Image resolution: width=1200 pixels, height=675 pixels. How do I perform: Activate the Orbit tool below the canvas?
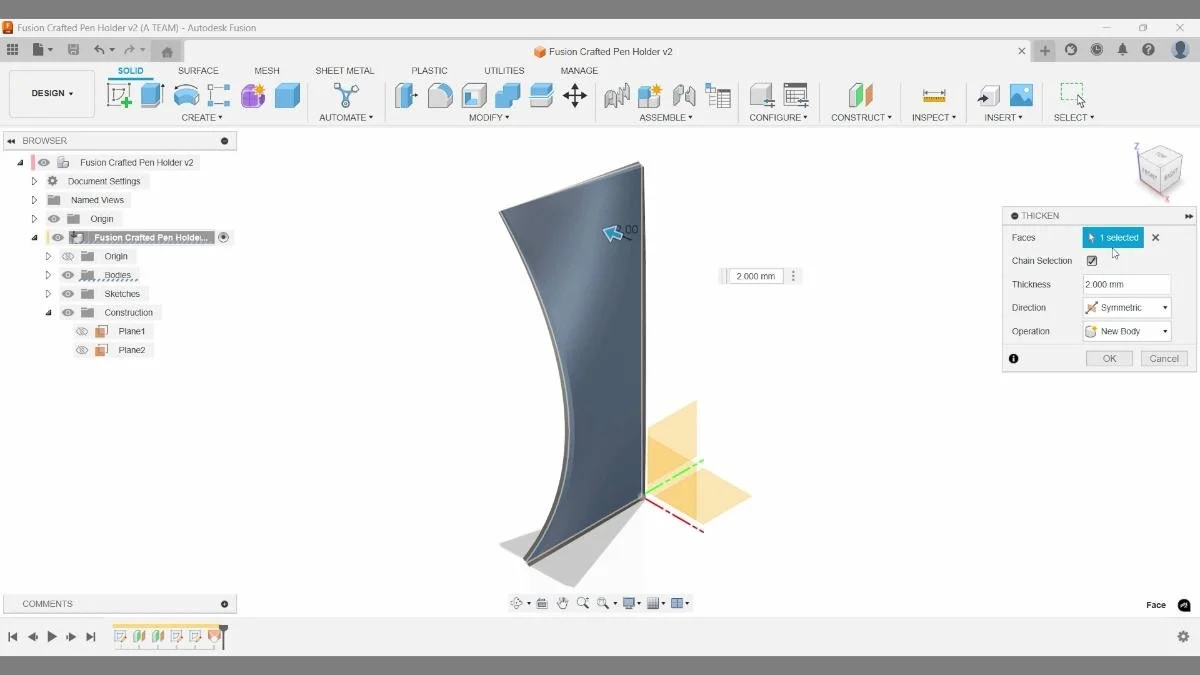coord(517,603)
